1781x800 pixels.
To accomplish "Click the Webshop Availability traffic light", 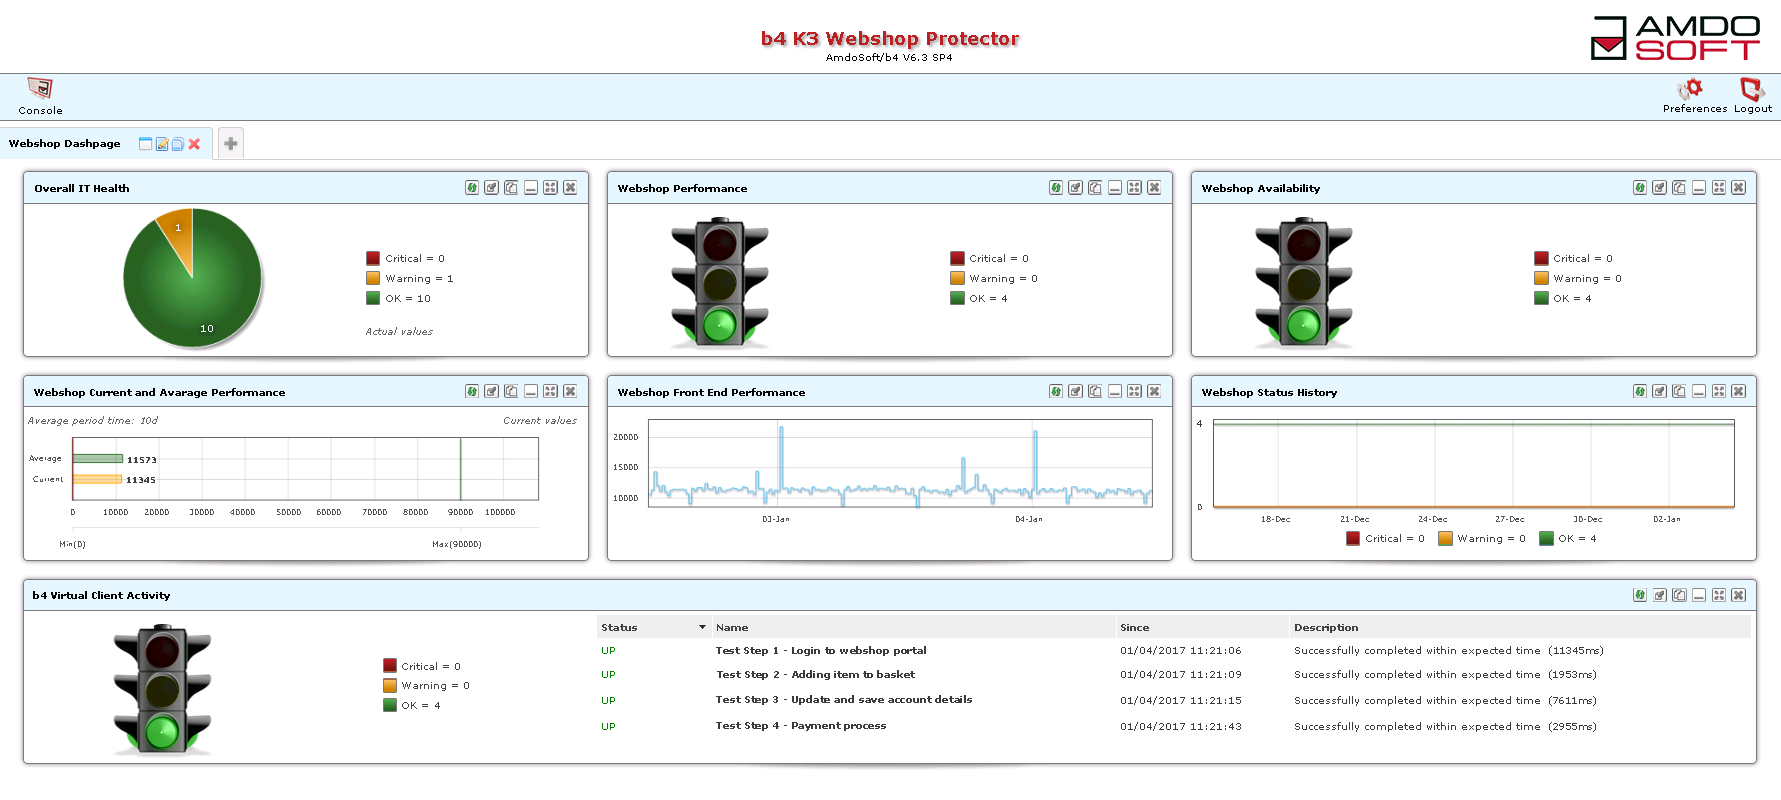I will 1304,282.
